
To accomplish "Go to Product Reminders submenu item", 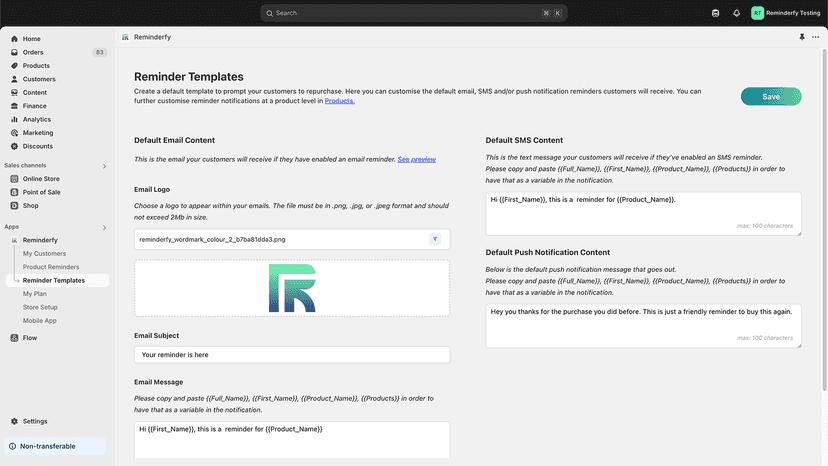I will (51, 267).
